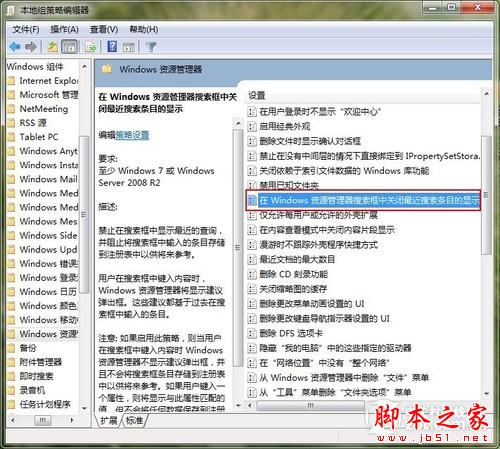Click the Internet Explorer folder icon

11,81
